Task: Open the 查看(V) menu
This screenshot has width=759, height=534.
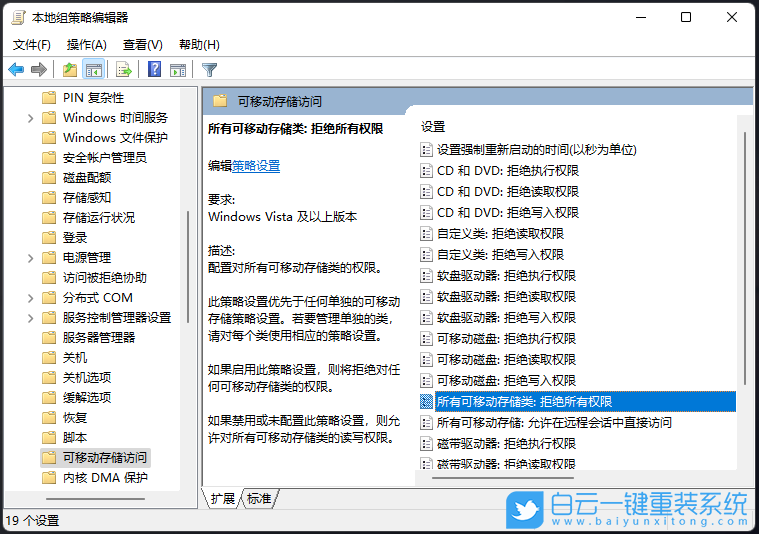Action: [143, 45]
